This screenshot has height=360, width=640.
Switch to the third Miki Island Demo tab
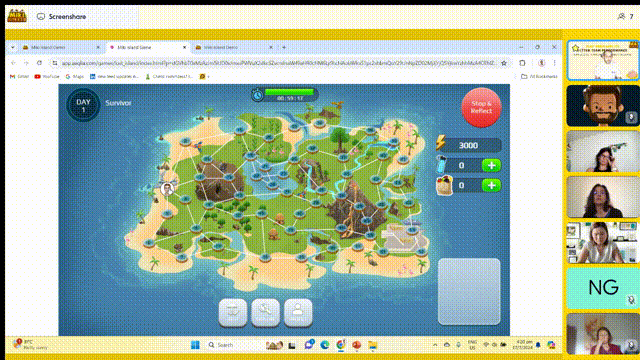pyautogui.click(x=233, y=47)
